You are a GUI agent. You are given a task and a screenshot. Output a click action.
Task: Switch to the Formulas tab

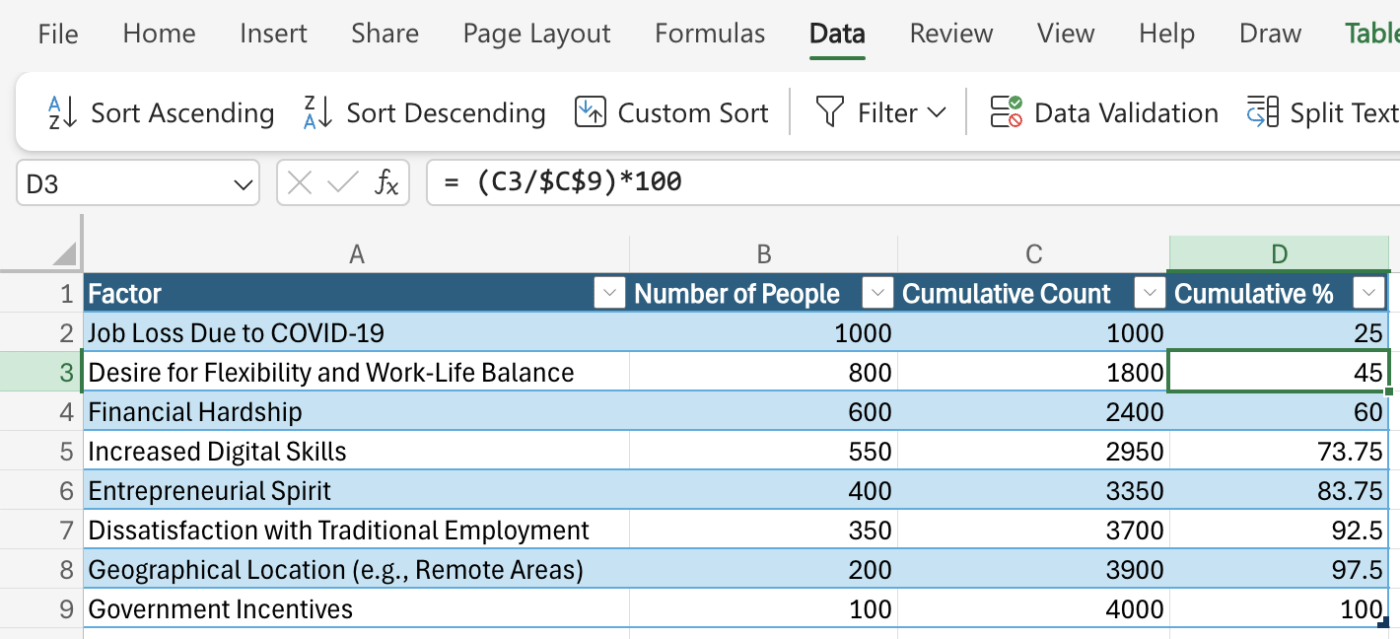[709, 34]
